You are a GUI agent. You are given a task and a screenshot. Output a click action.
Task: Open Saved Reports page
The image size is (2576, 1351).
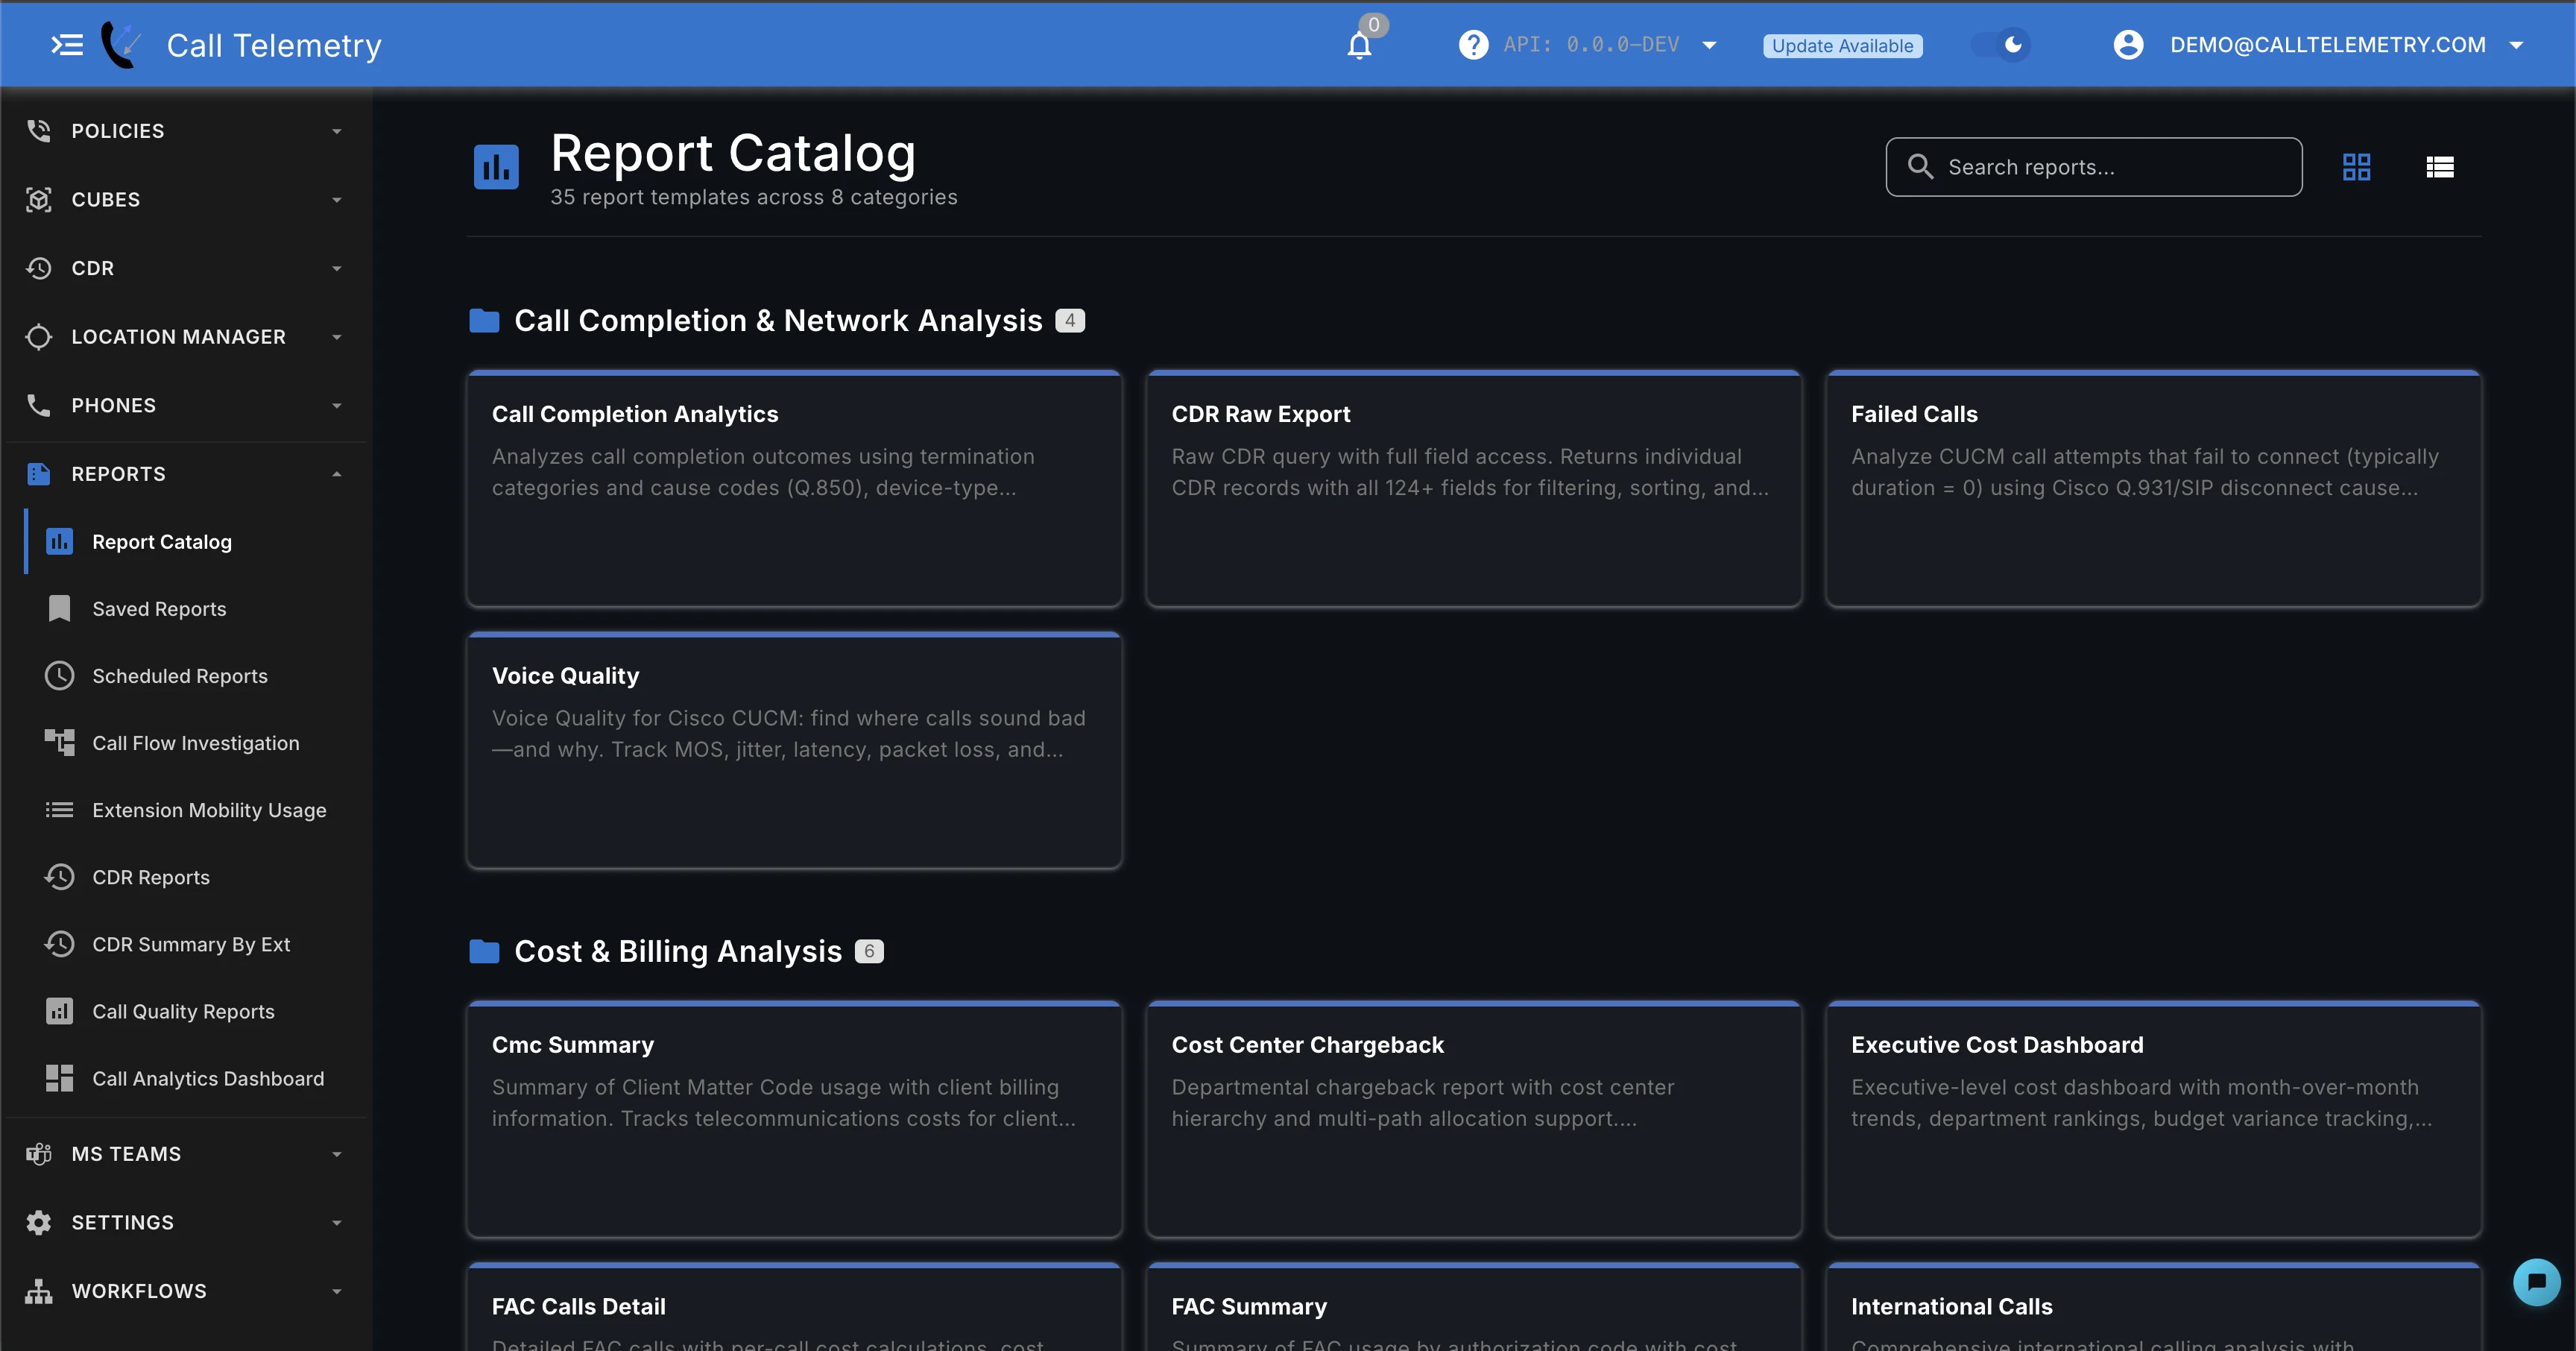[x=196, y=608]
